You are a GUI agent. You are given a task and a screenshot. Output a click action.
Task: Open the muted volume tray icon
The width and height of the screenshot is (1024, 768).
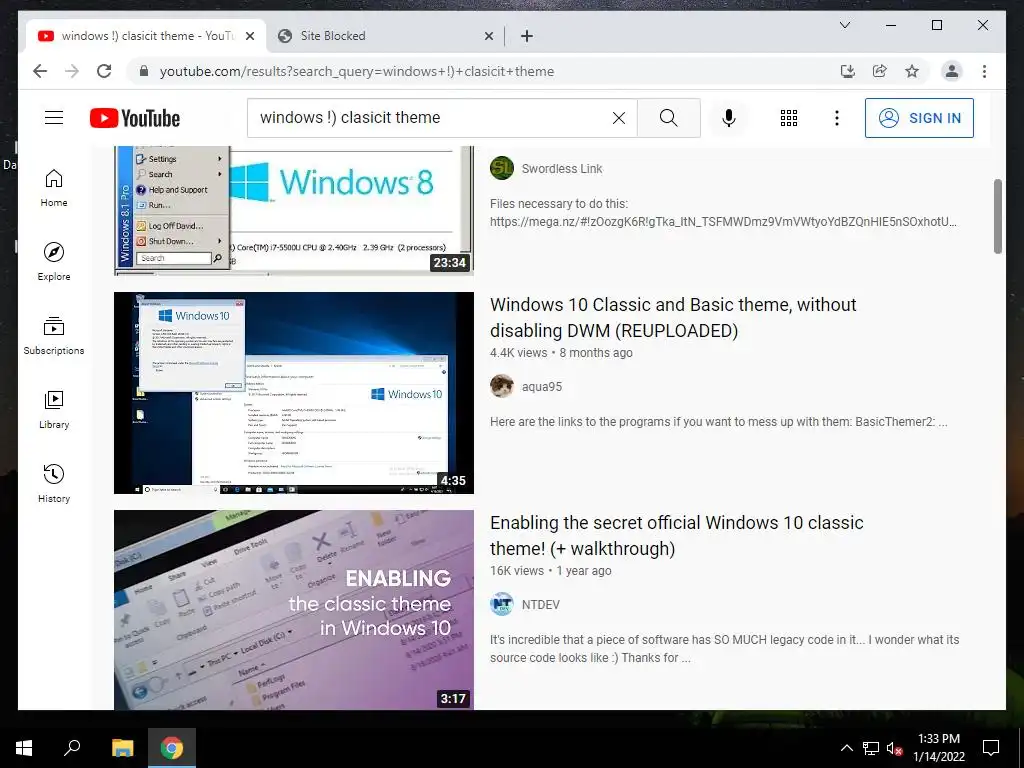894,748
